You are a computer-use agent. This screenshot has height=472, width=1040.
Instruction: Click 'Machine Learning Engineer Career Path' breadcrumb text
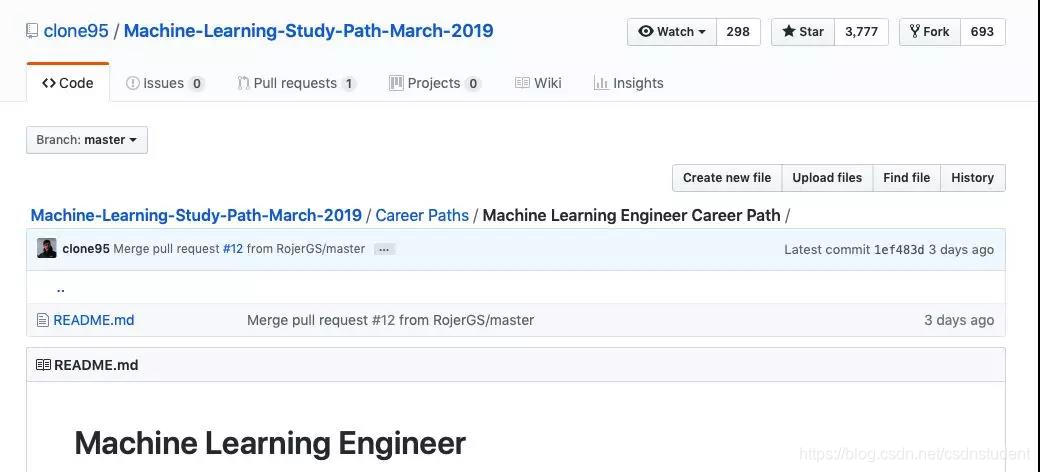pos(631,215)
